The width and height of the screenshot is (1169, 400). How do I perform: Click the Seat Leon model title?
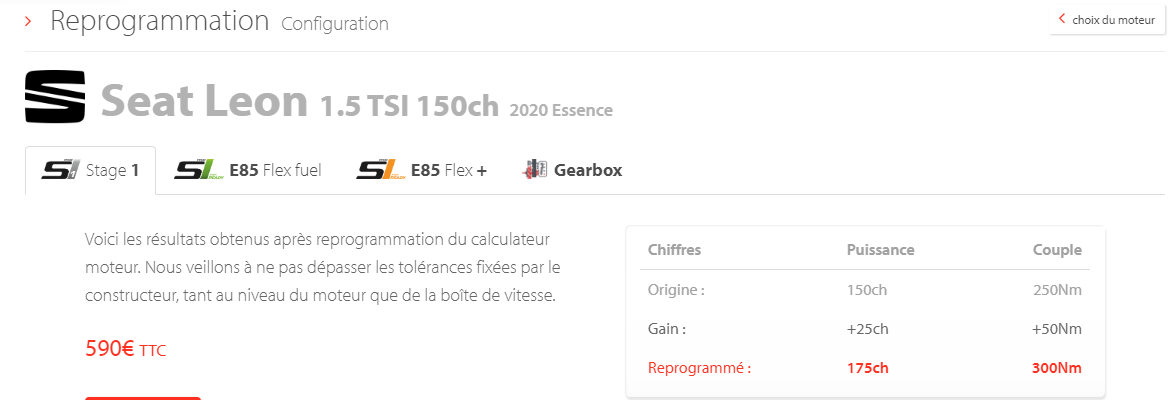204,101
